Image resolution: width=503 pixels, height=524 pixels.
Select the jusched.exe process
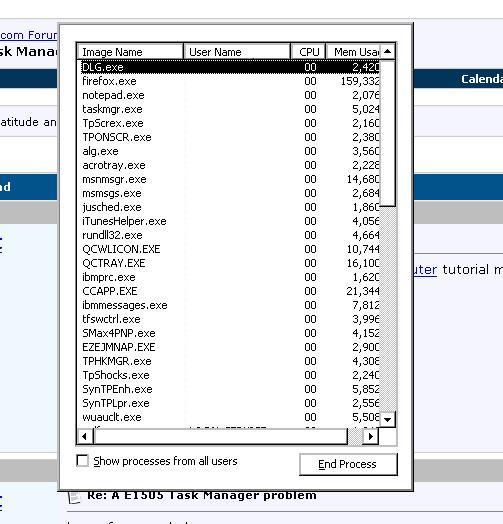click(x=230, y=208)
